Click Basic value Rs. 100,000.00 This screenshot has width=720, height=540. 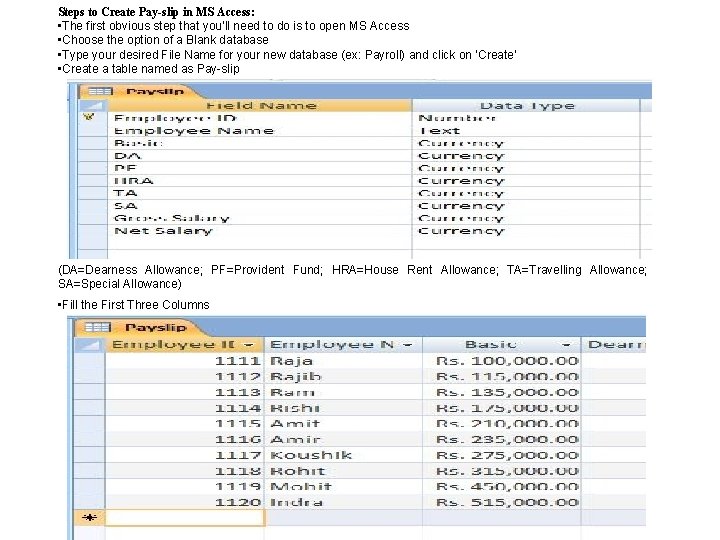tap(501, 360)
